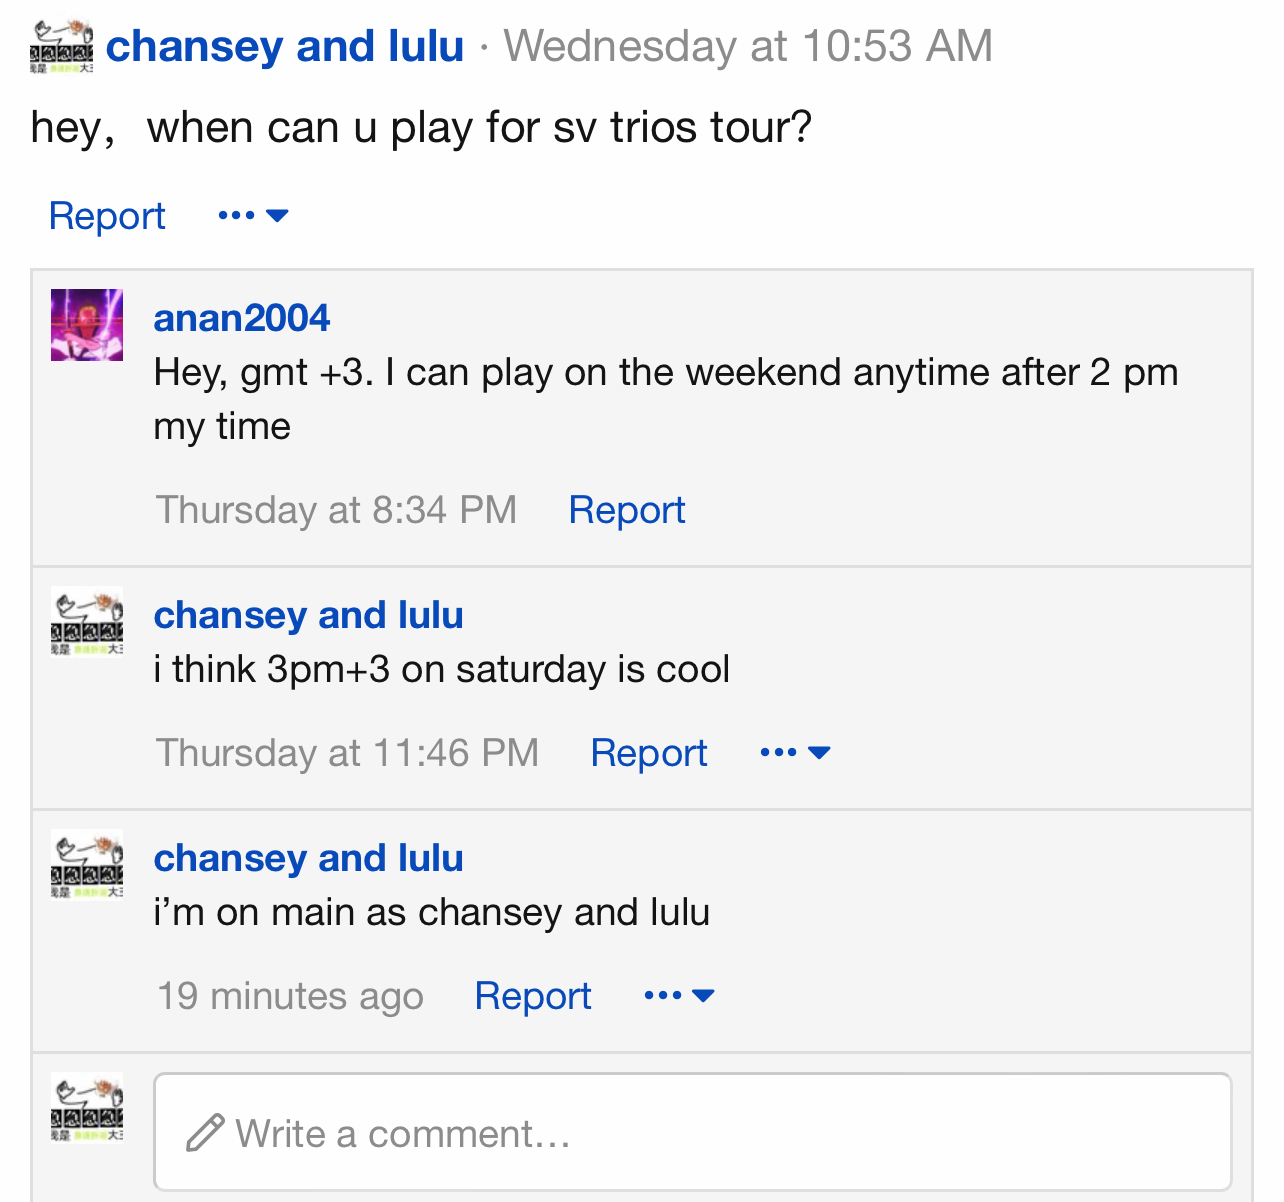Open chansey and lulu name on the Saturday comment
Viewport: 1284px width, 1202px height.
tap(308, 615)
